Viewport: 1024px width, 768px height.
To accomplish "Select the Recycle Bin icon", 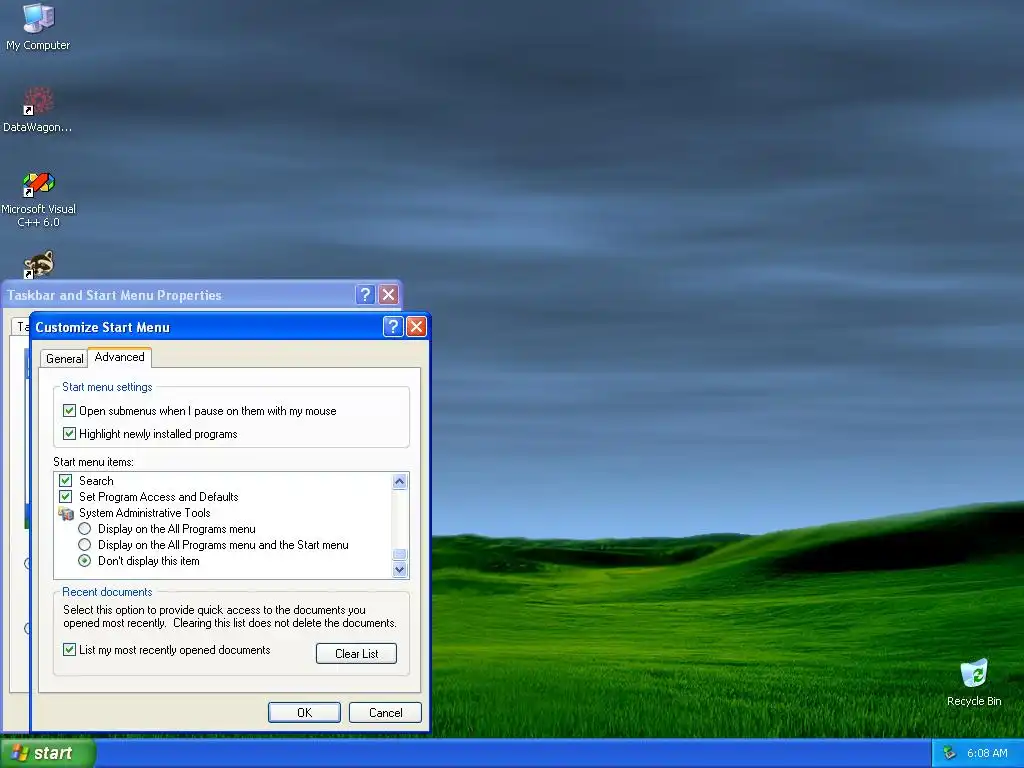I will 974,682.
